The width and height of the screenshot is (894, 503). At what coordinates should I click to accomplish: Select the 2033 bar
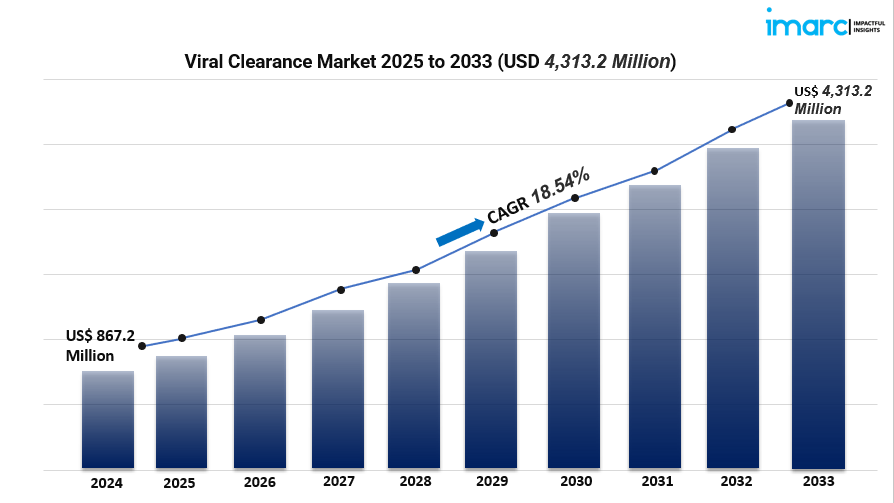coord(818,294)
